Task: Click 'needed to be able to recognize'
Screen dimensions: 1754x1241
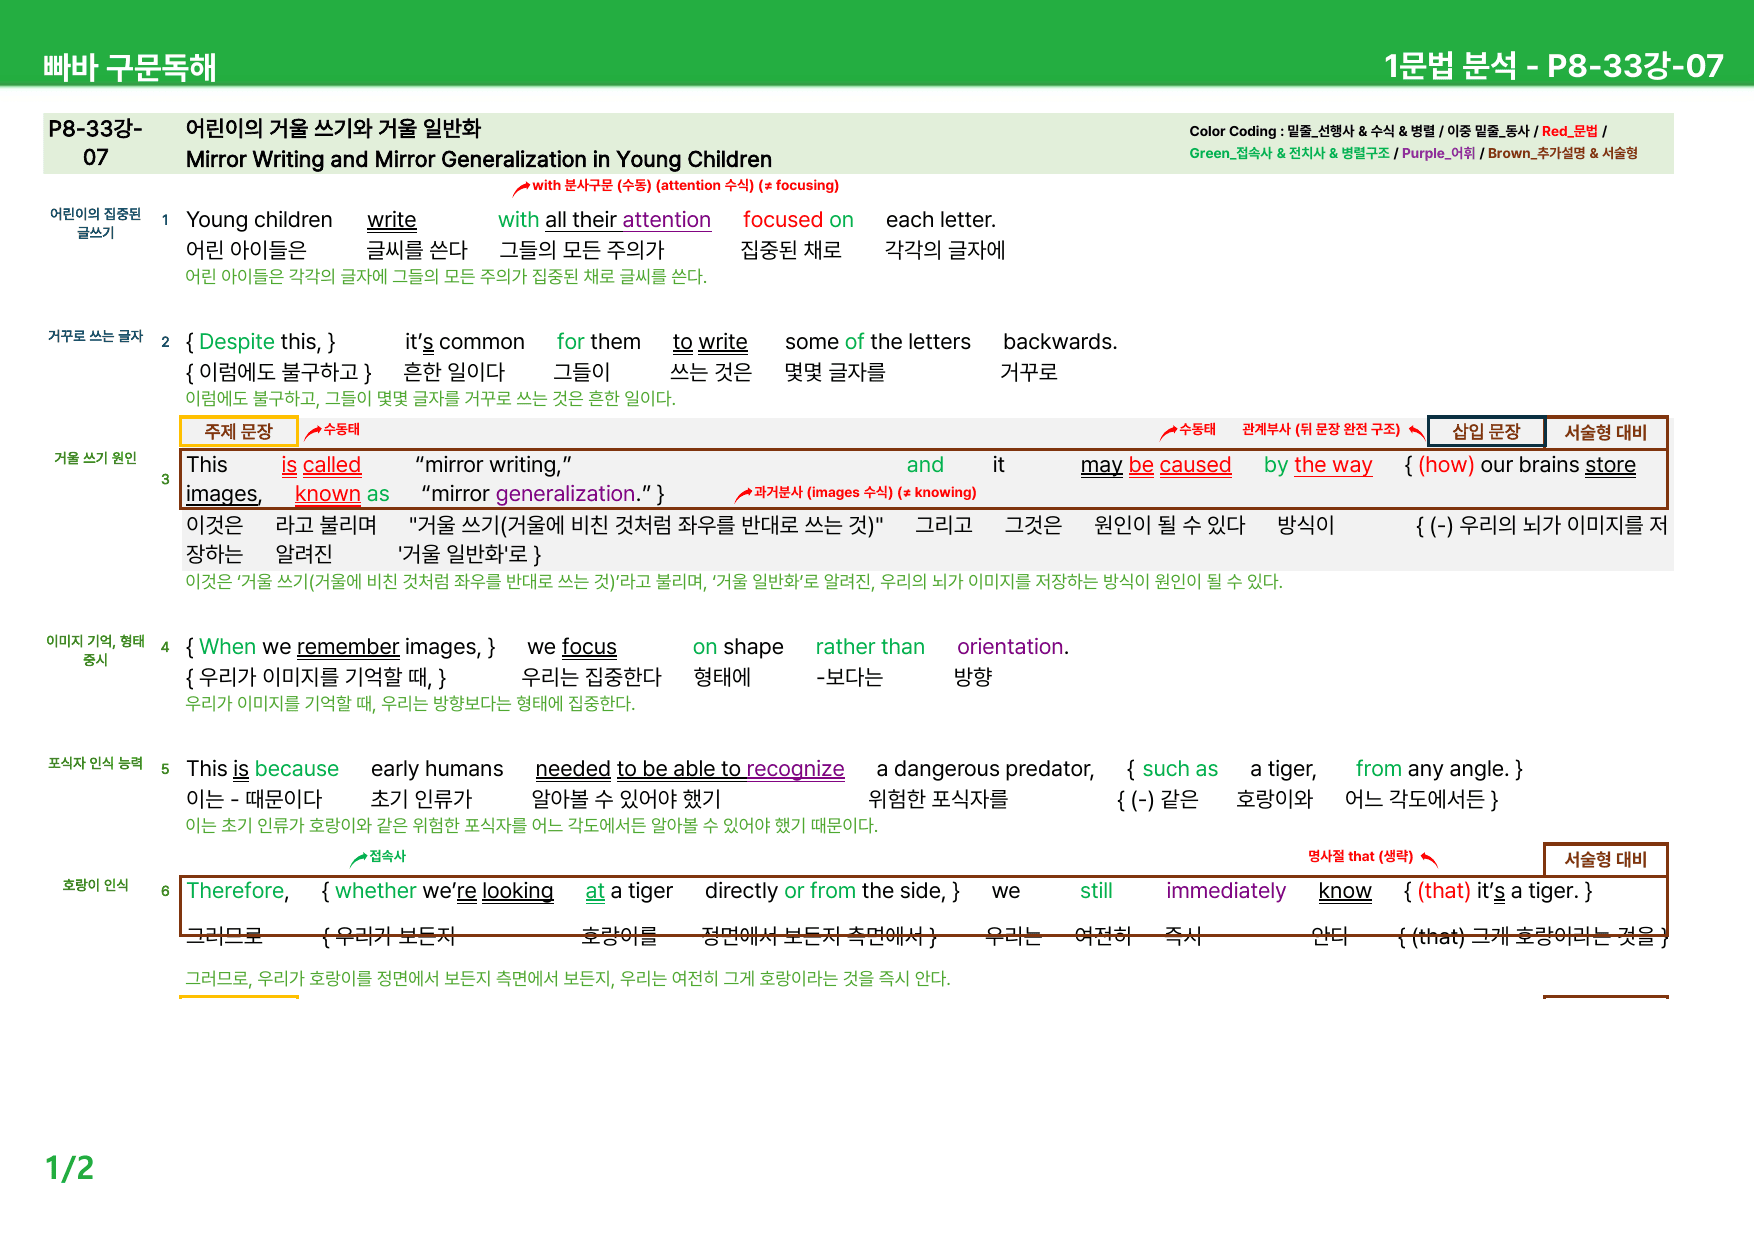Action: coord(690,769)
